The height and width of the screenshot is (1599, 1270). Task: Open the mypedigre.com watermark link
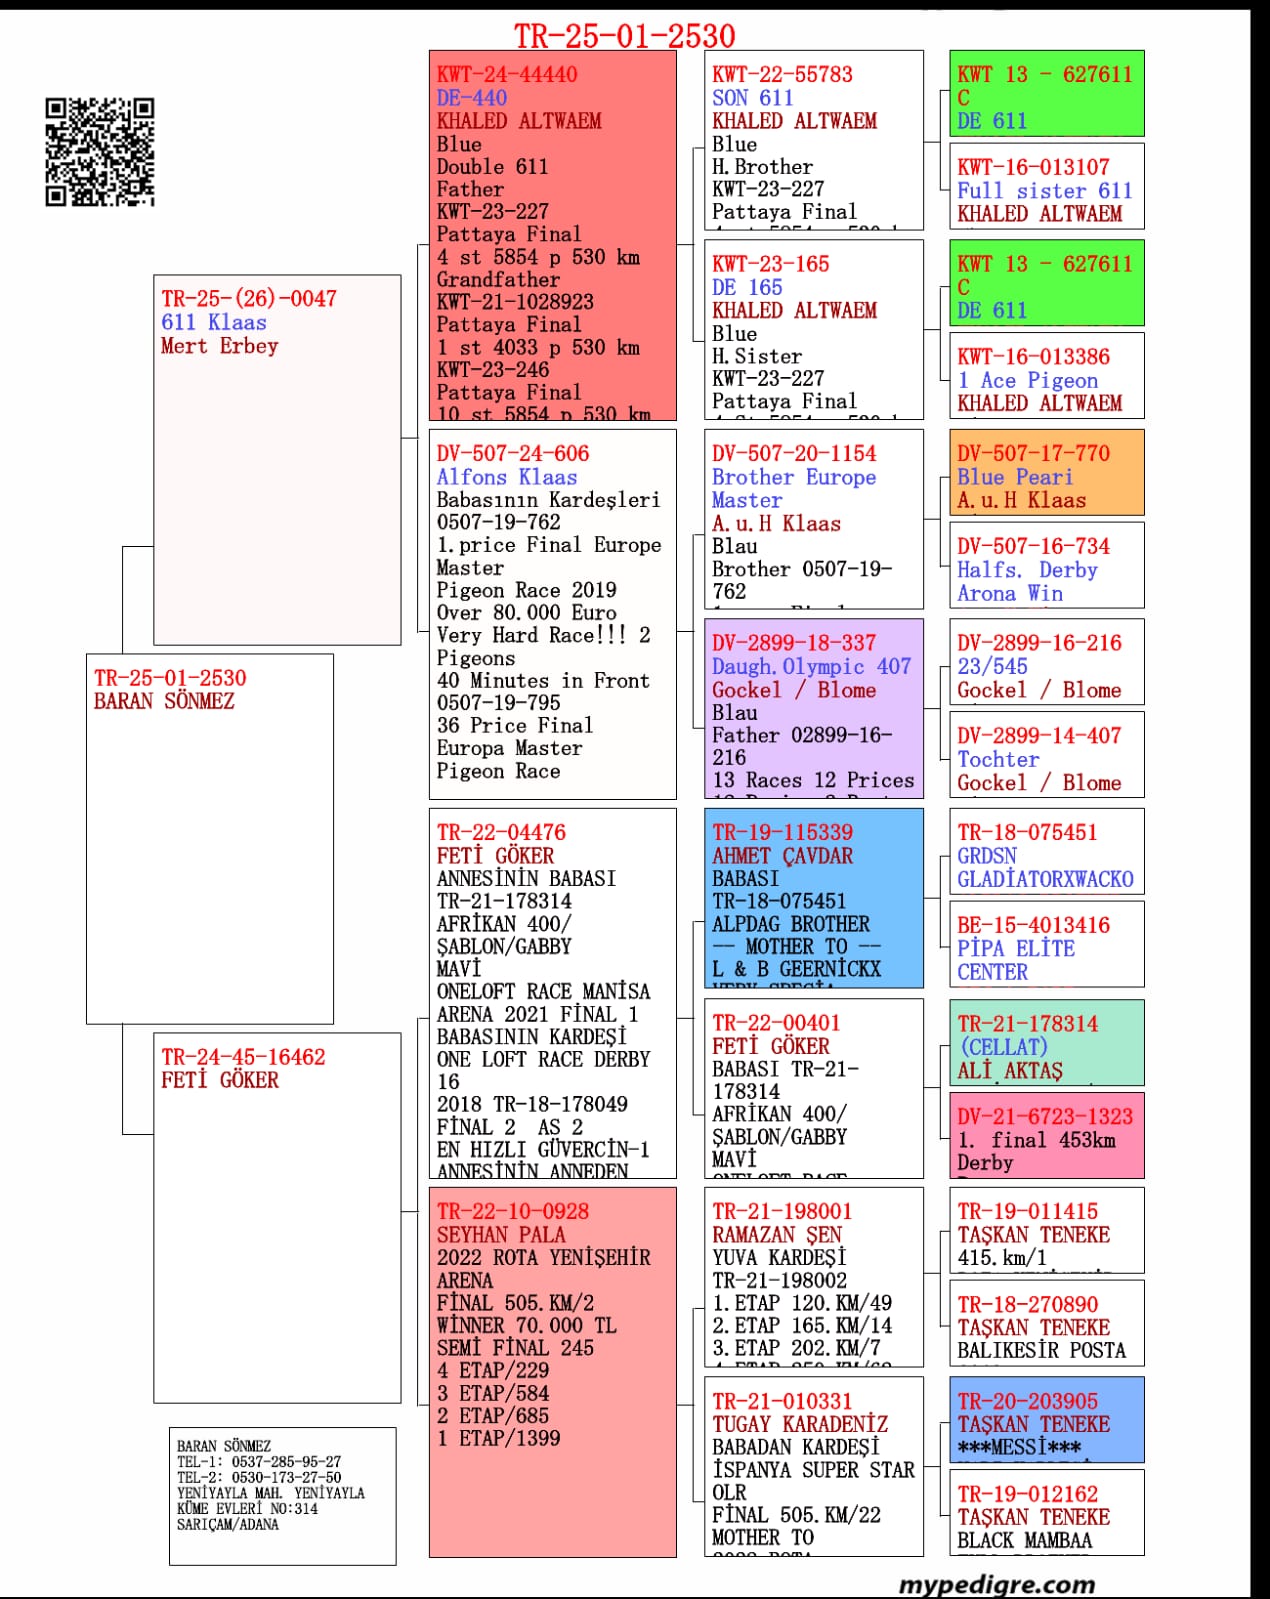tap(996, 1584)
